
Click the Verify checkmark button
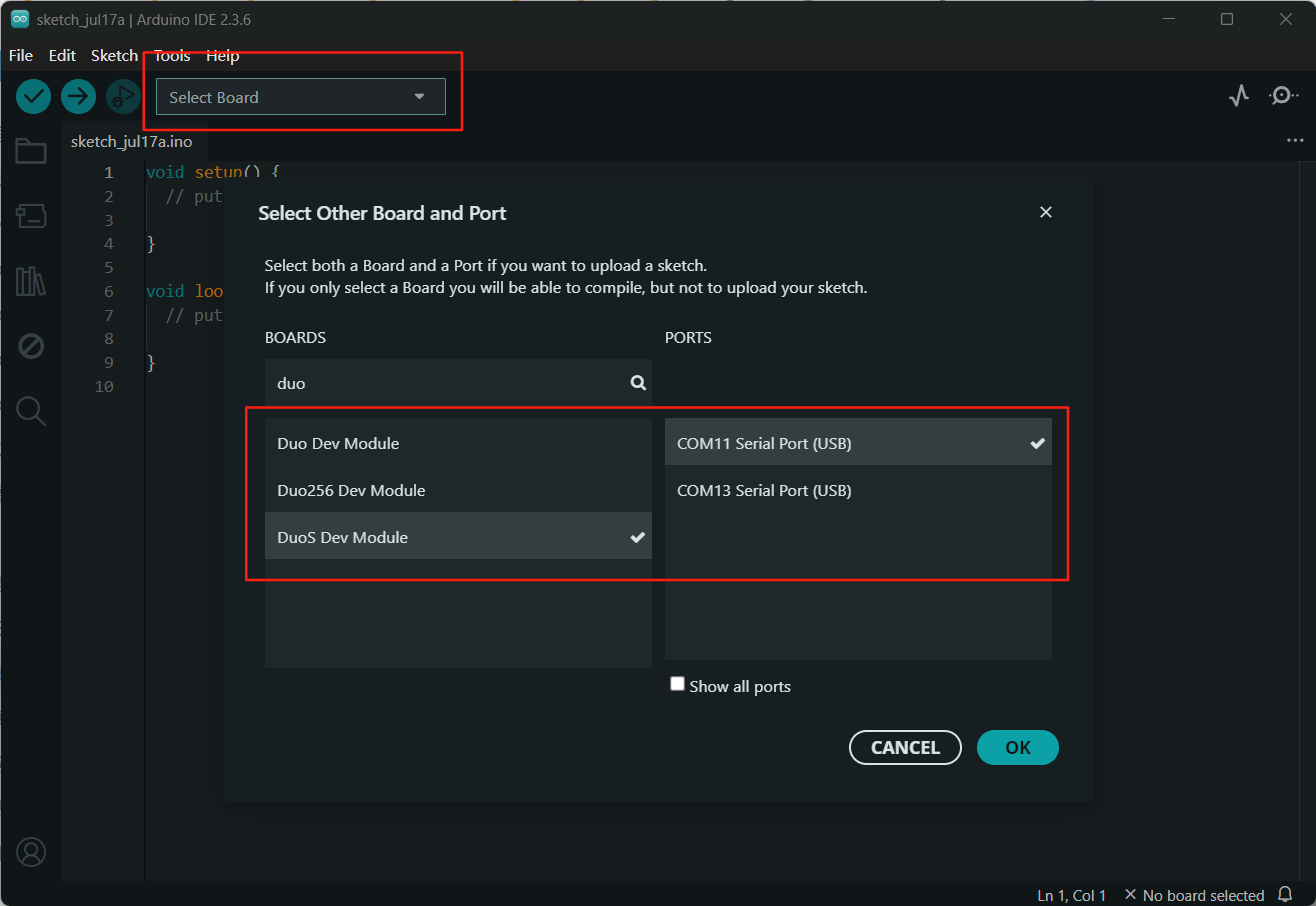pos(33,96)
